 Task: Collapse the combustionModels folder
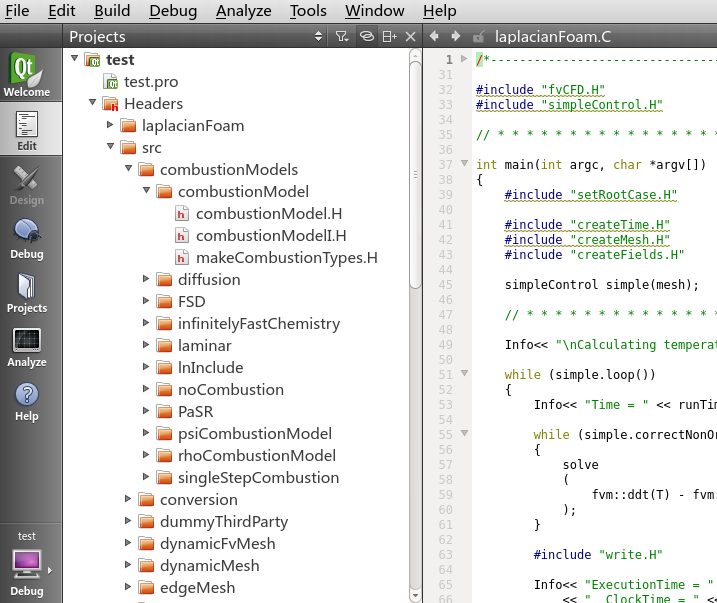[128, 168]
